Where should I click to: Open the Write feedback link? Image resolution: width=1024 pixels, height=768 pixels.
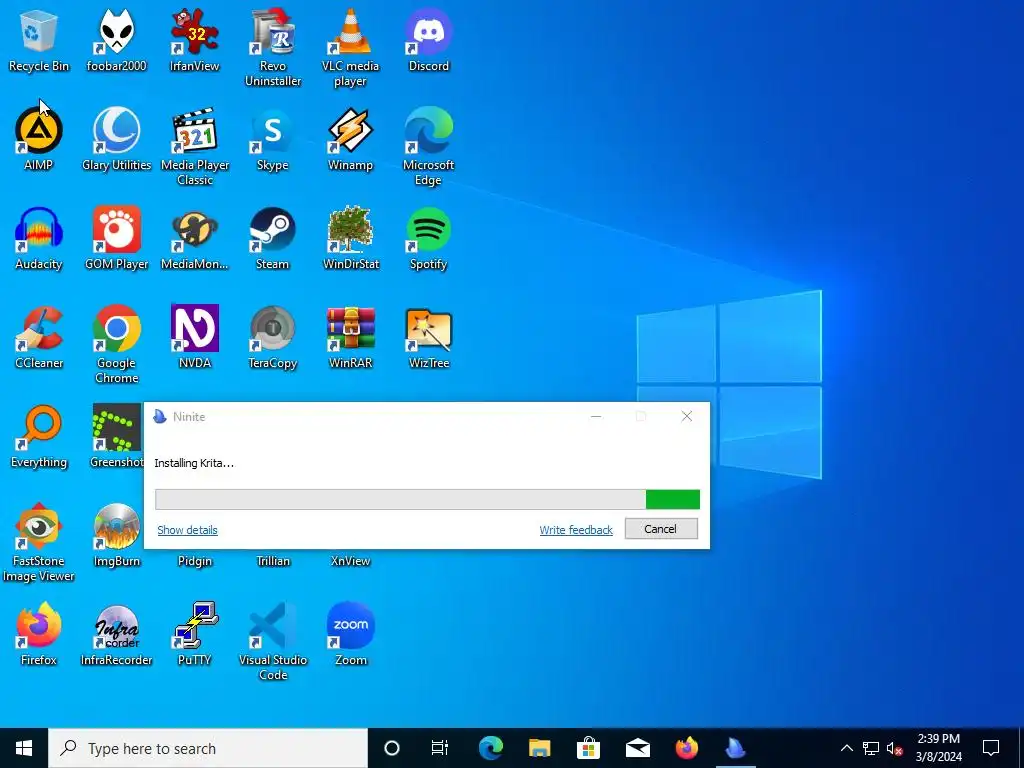[576, 530]
